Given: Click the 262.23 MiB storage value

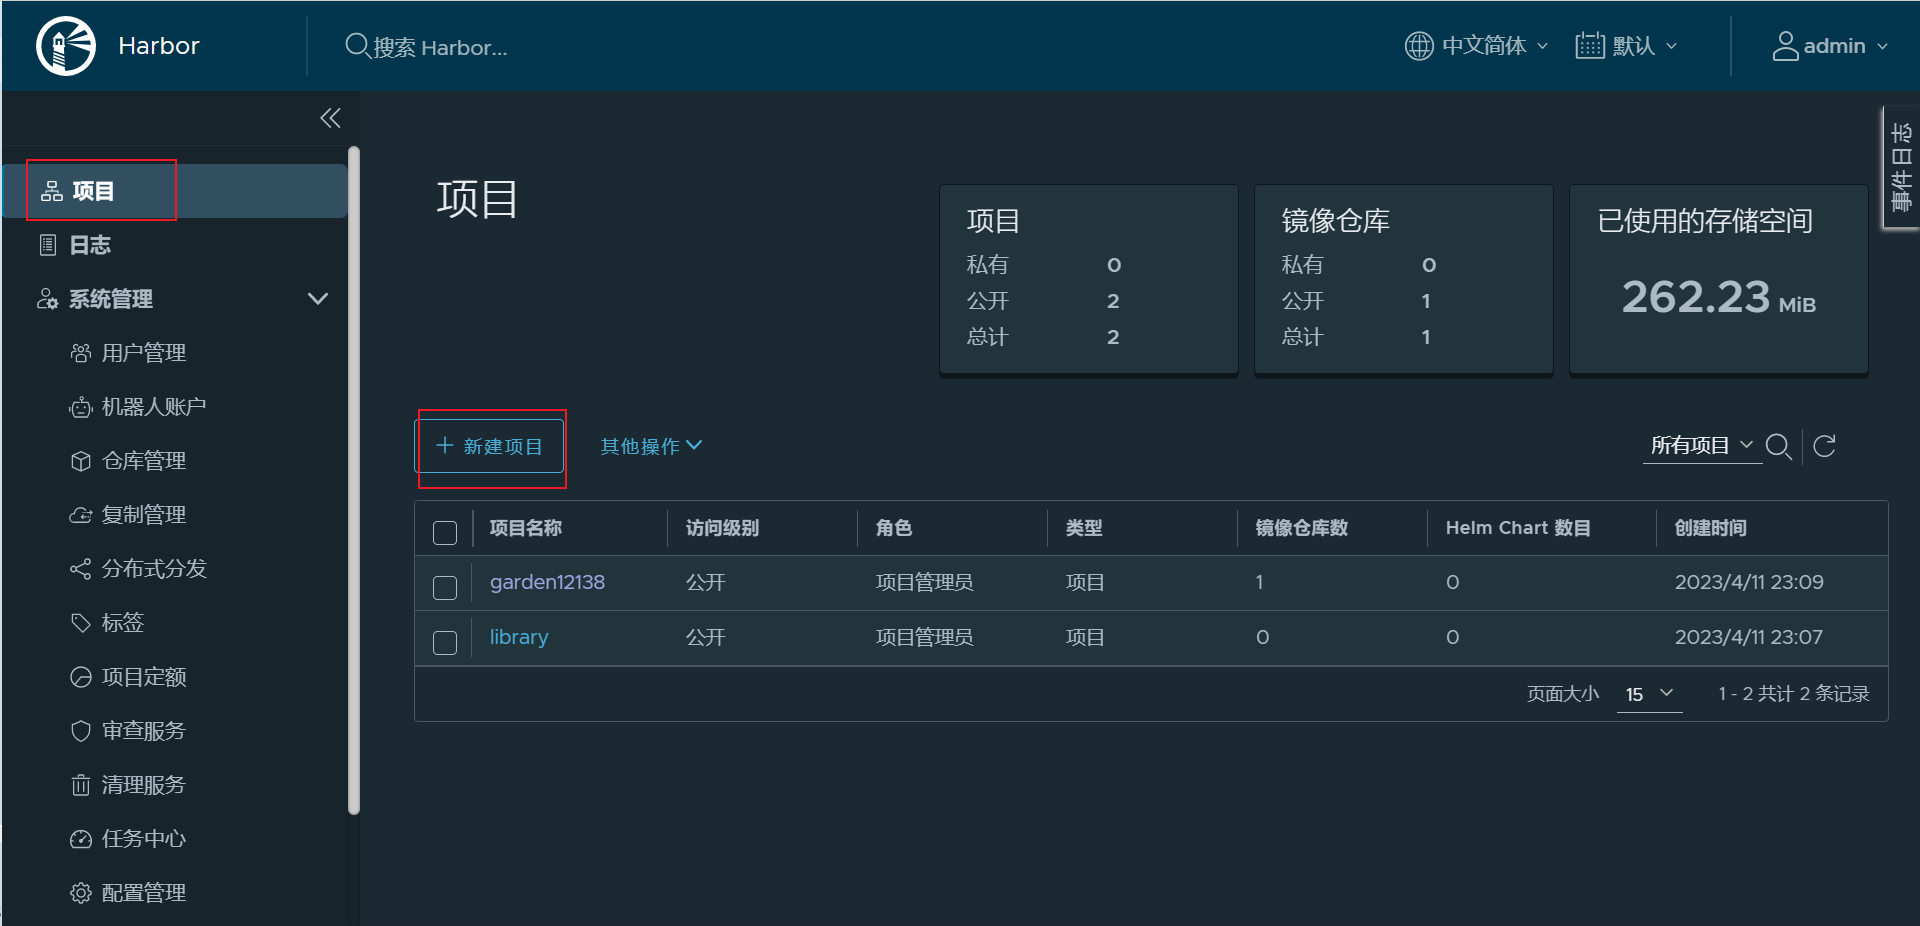Looking at the screenshot, I should (1718, 297).
